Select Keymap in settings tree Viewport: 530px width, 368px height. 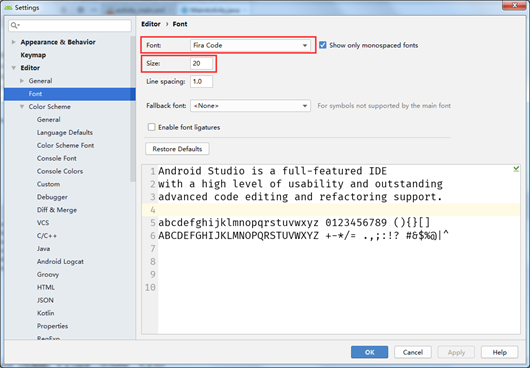(33, 55)
